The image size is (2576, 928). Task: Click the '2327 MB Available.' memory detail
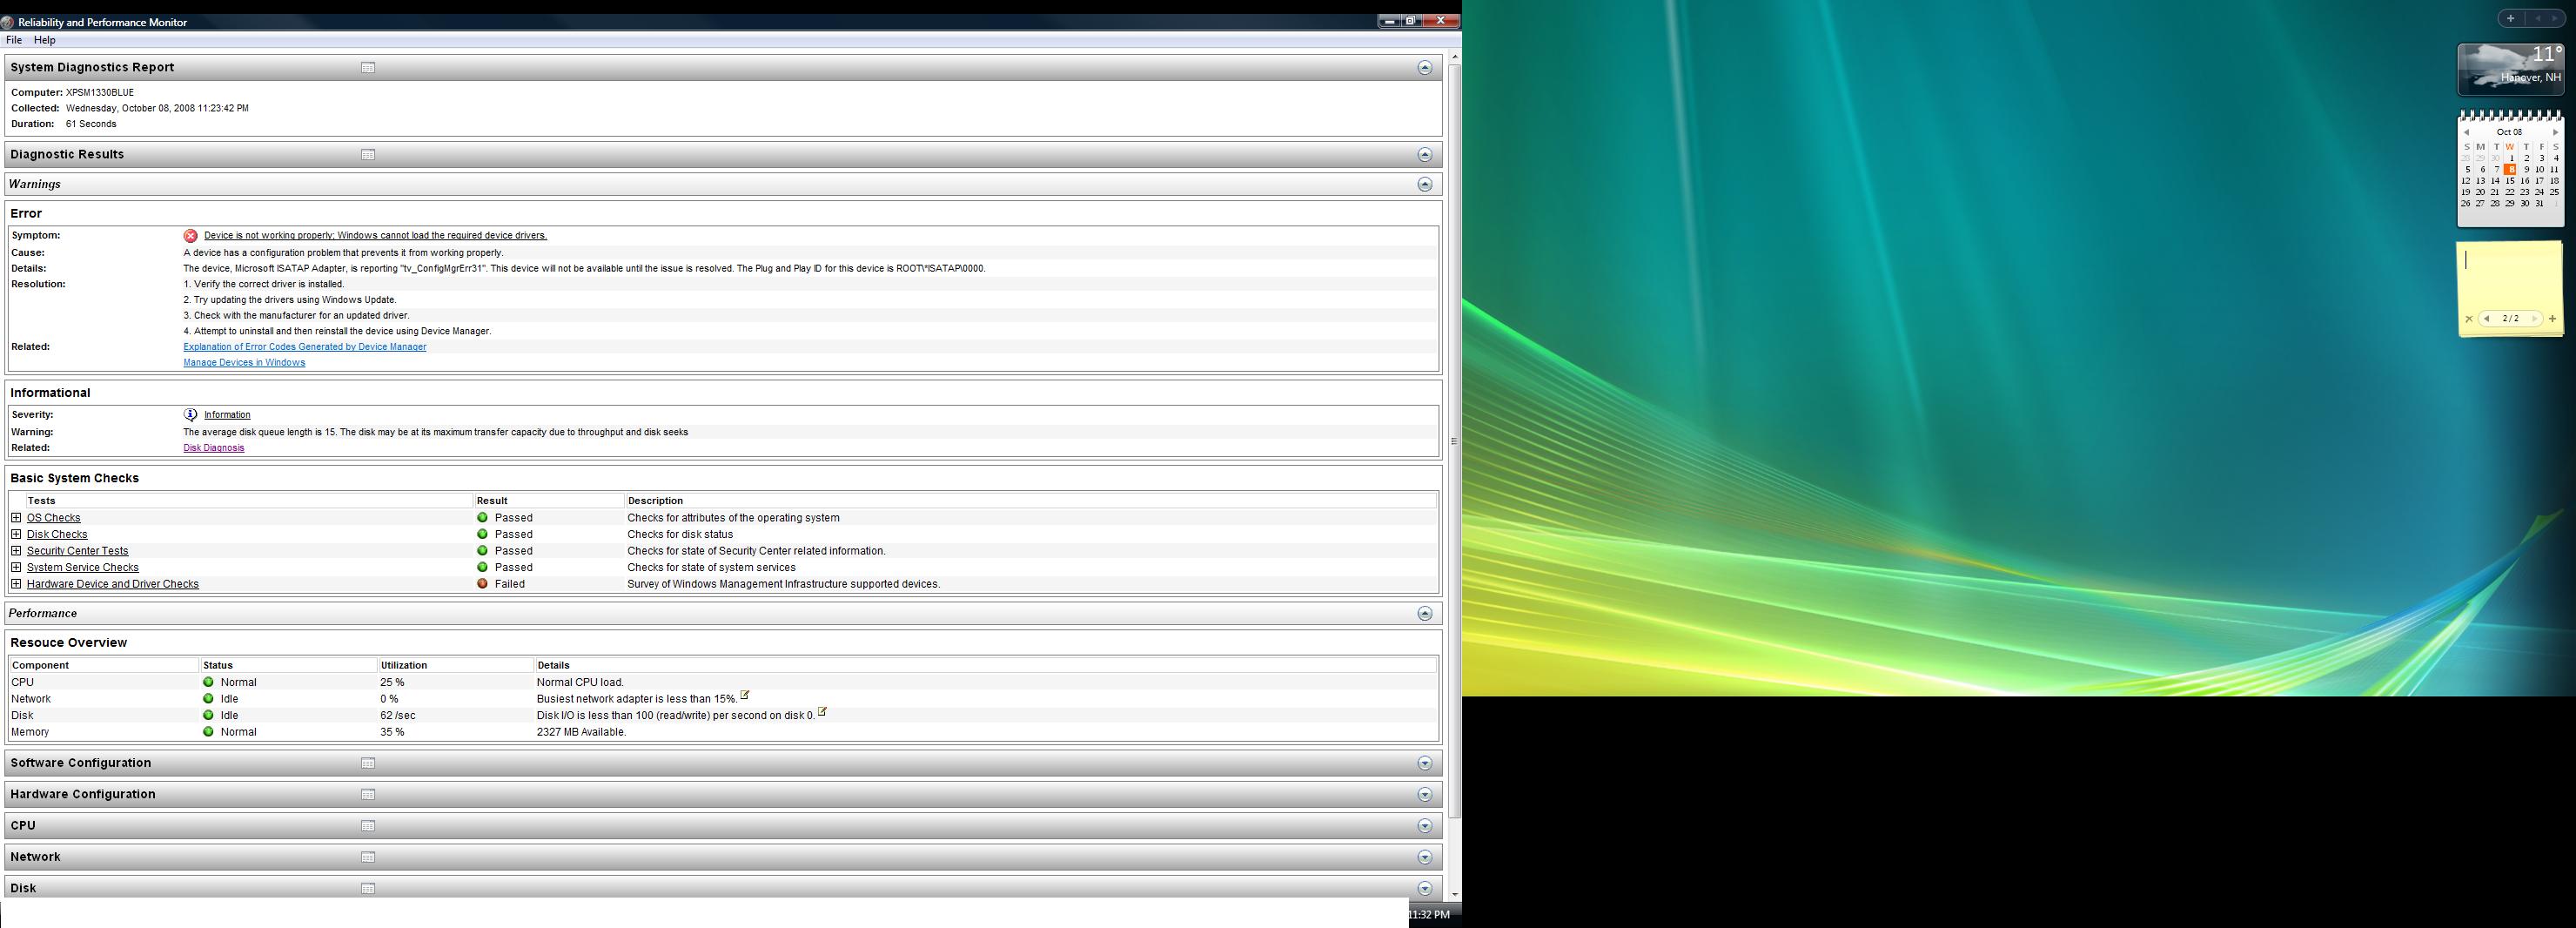(581, 732)
